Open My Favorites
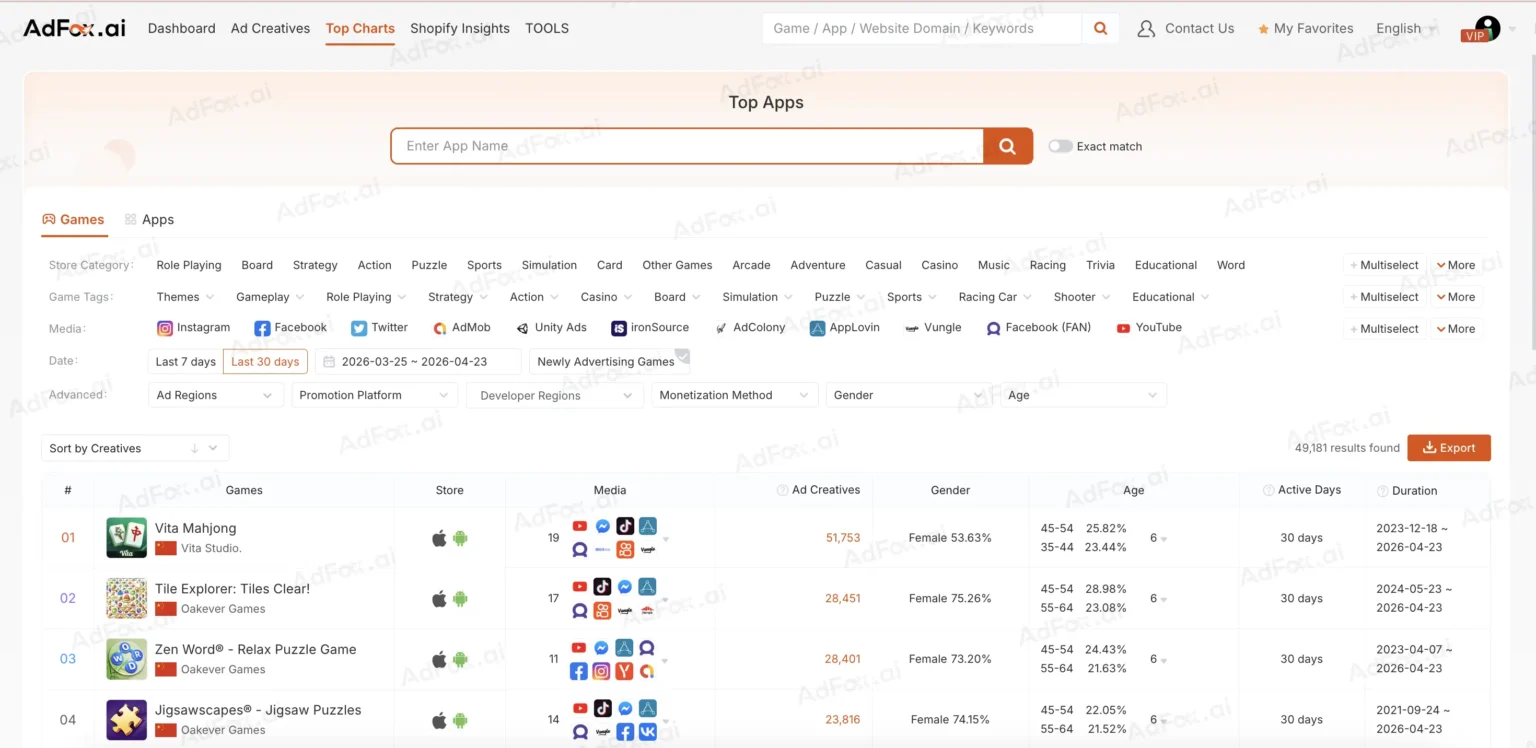The height and width of the screenshot is (748, 1536). pos(1305,28)
